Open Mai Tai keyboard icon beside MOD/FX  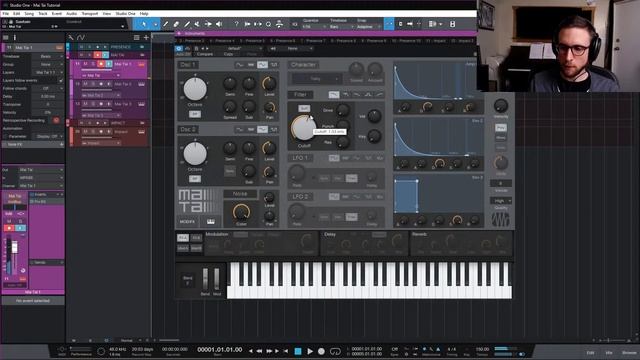pyautogui.click(x=211, y=222)
